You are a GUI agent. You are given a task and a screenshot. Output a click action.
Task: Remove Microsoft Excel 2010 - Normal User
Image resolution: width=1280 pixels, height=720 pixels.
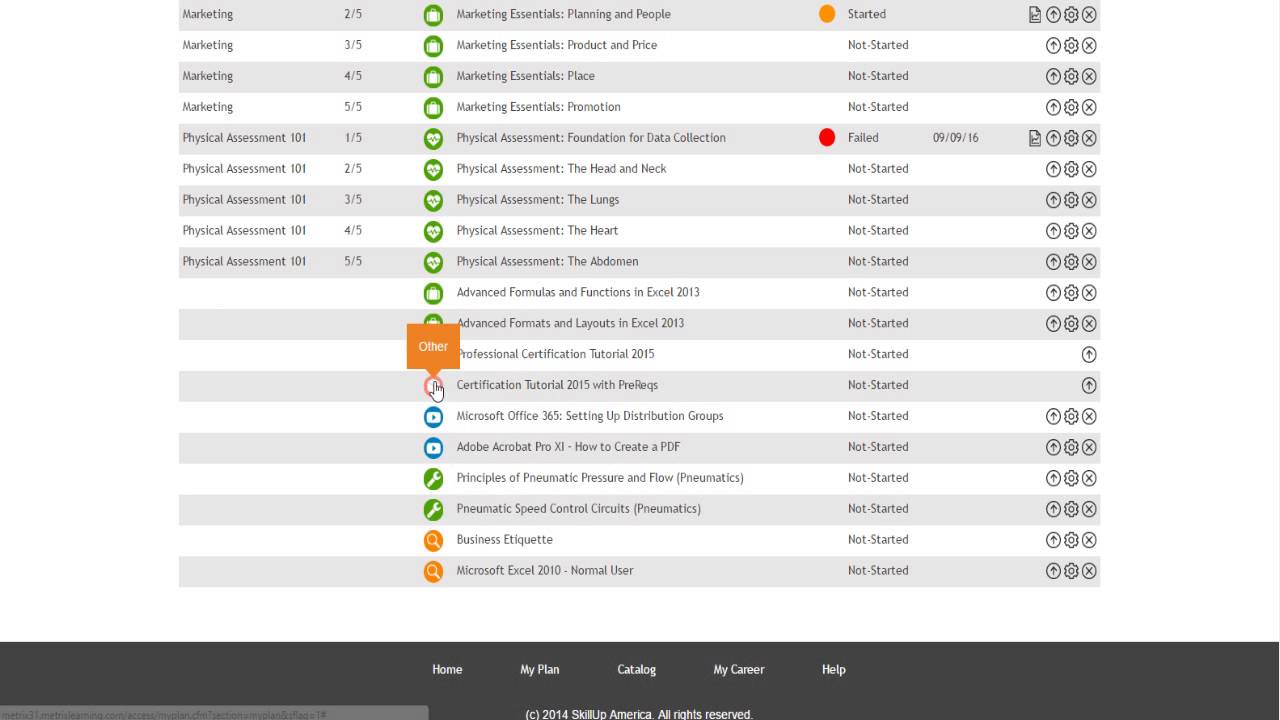(x=1089, y=571)
